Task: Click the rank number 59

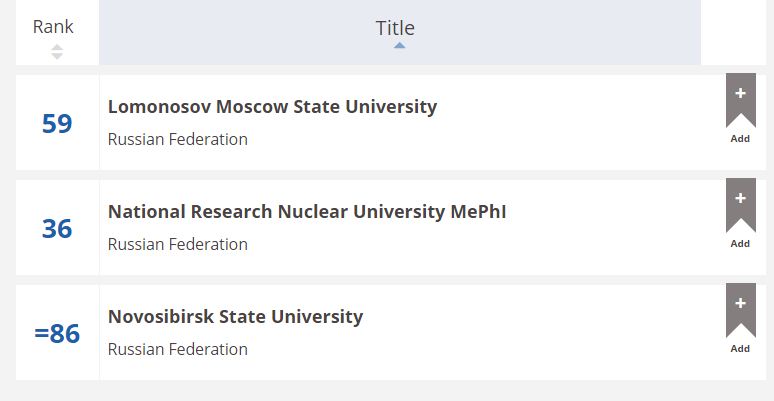Action: pos(57,123)
